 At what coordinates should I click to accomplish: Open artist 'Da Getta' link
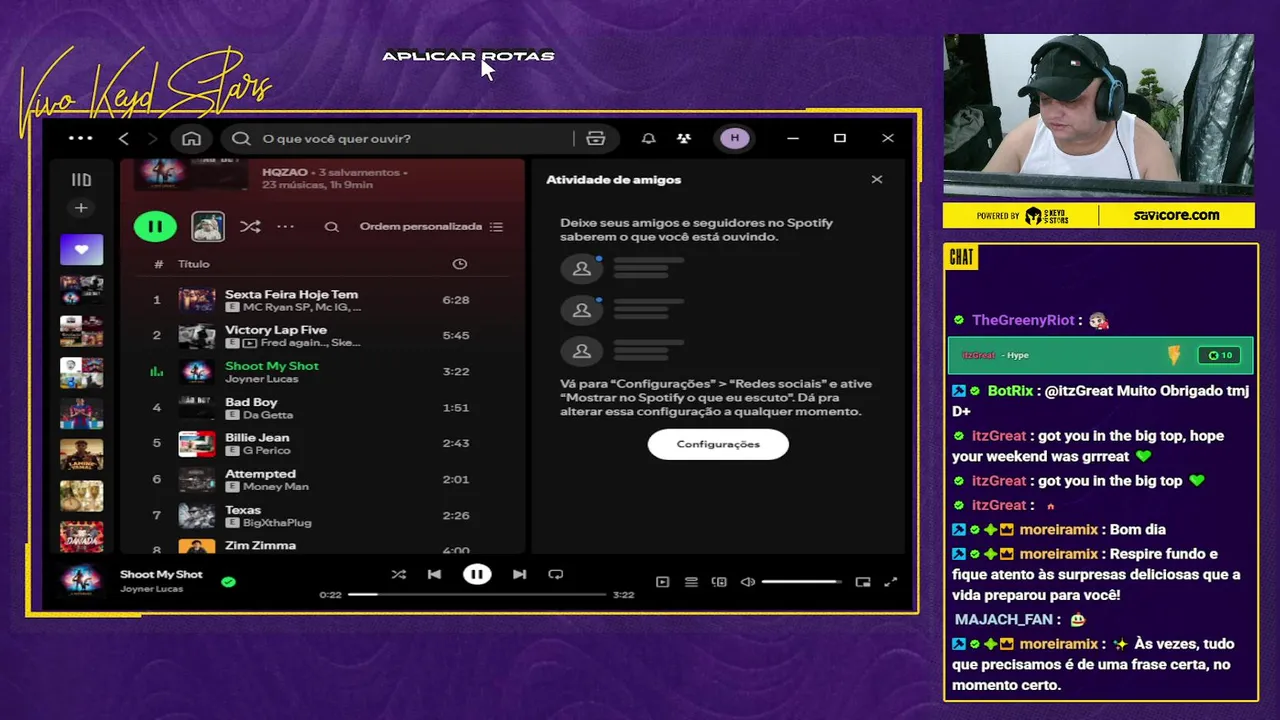(x=268, y=415)
